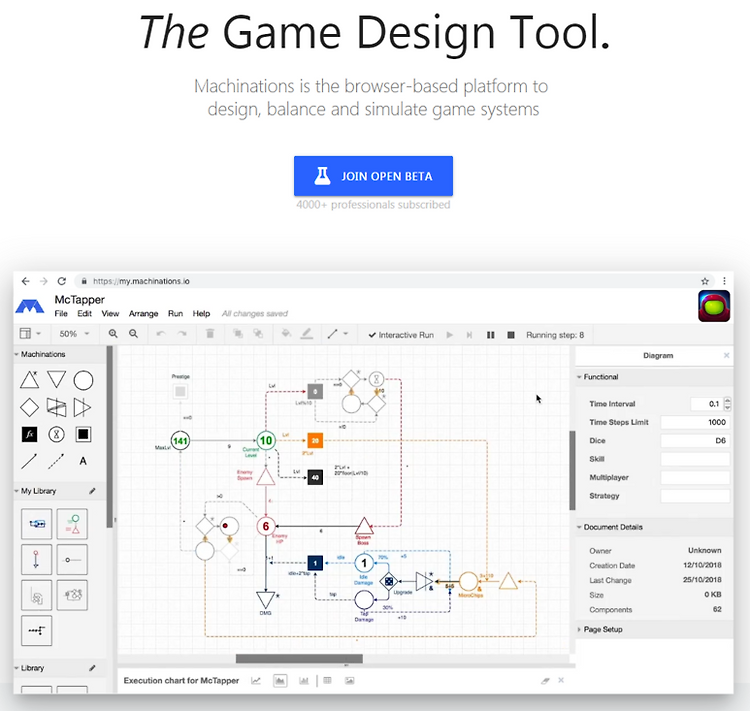
Task: Select the Register fx node tool
Action: 30,434
